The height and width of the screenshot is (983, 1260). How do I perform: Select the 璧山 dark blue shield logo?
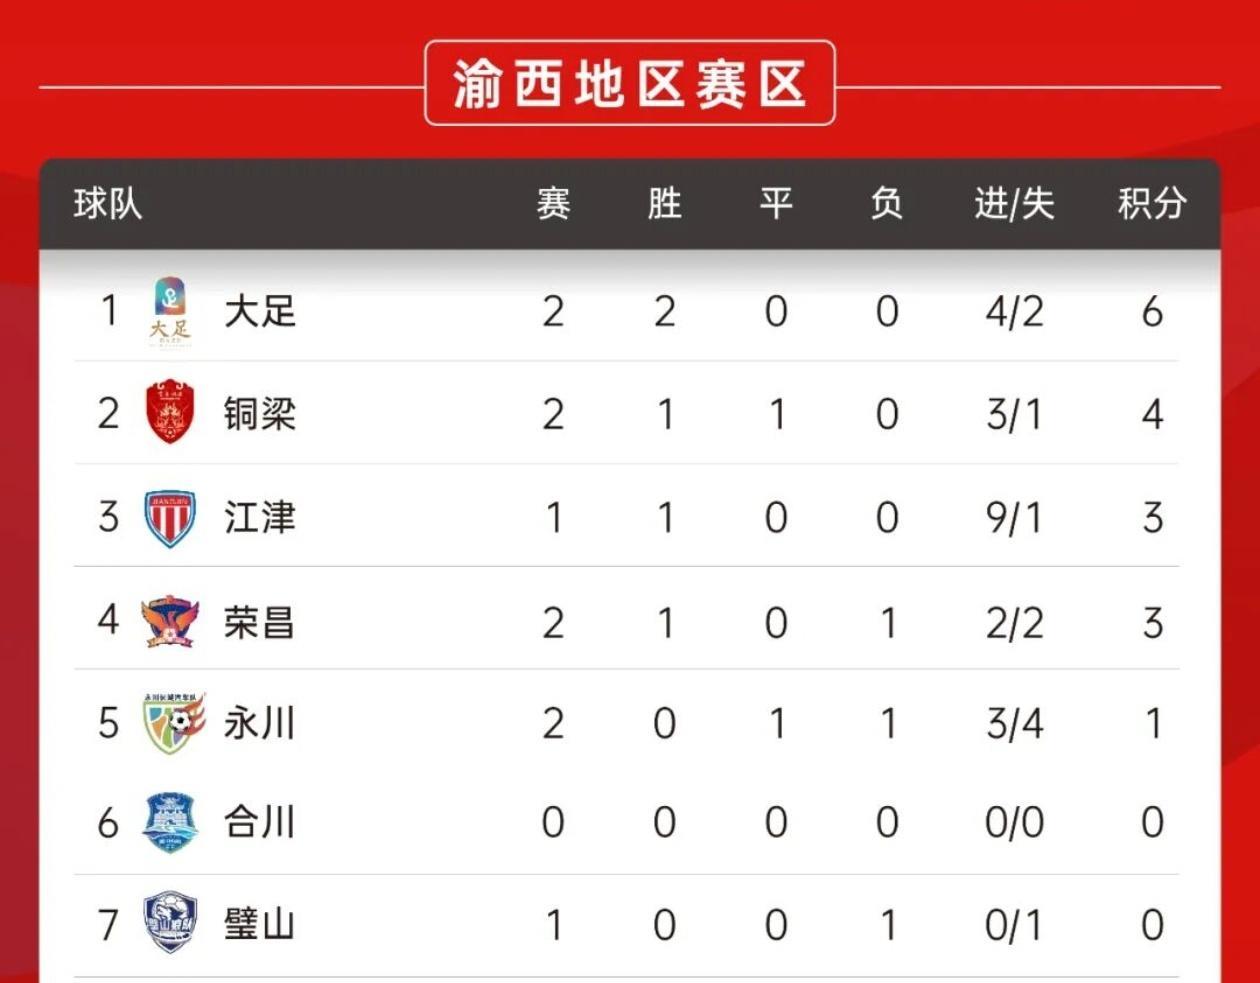[x=170, y=924]
